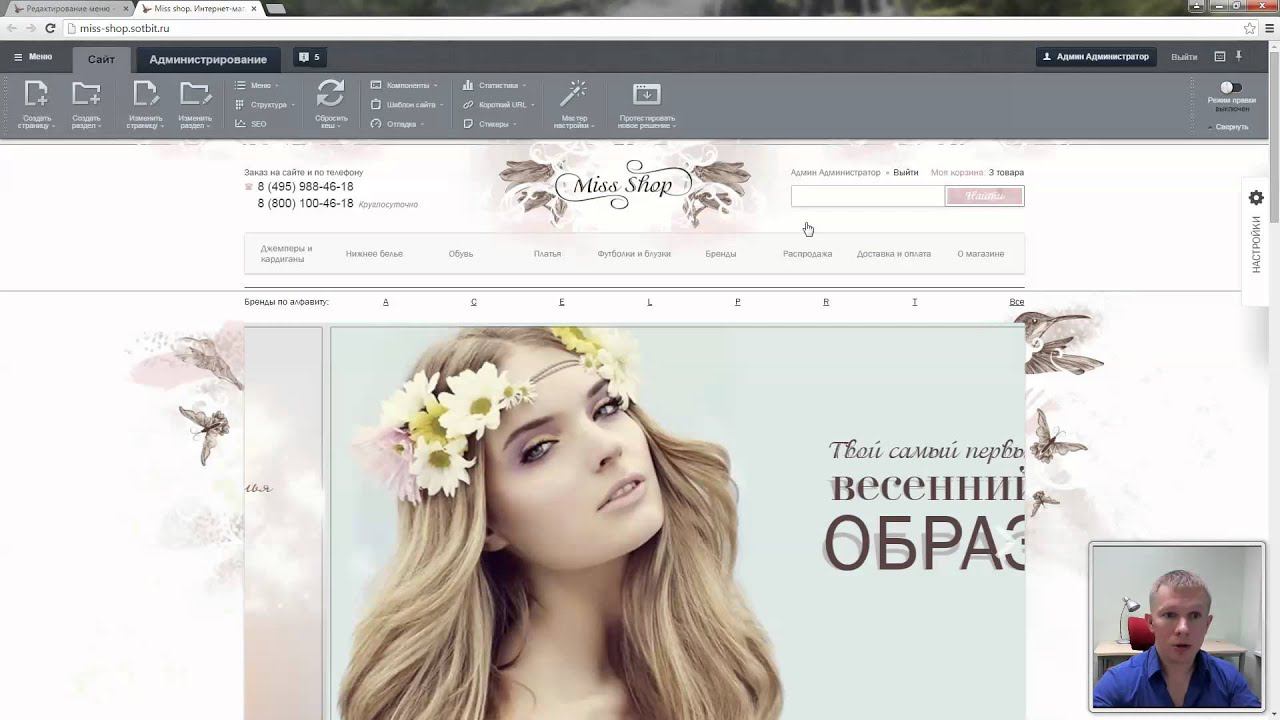Open the cart link showing 3 товара
Screen dimensions: 1280x720
pyautogui.click(x=1006, y=173)
